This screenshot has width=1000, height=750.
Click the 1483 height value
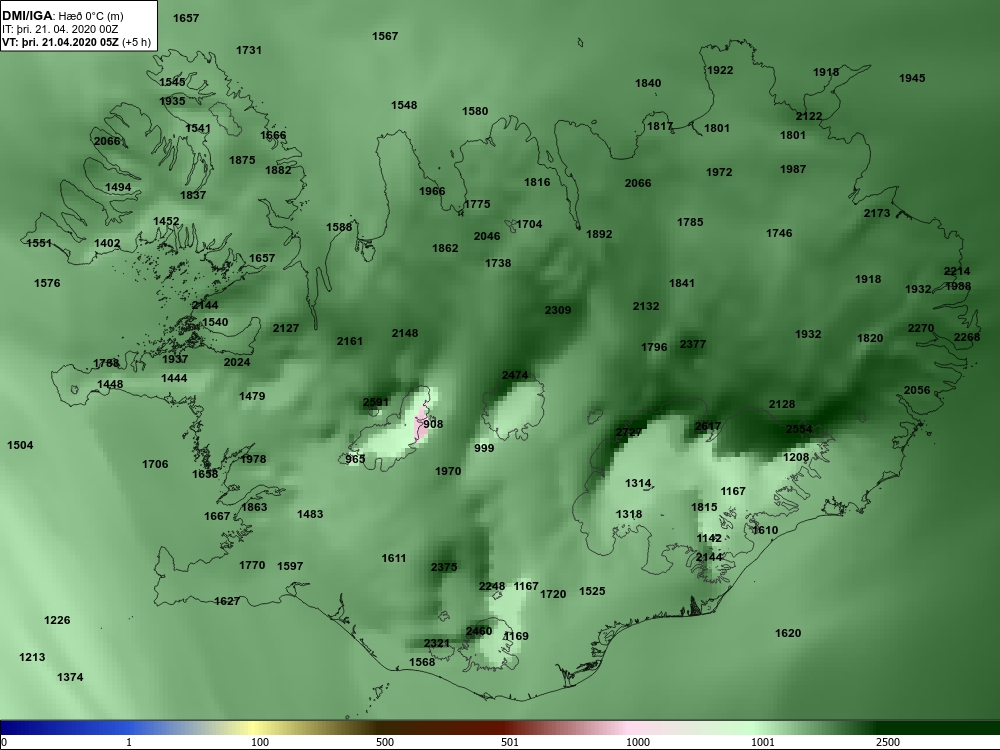point(310,514)
